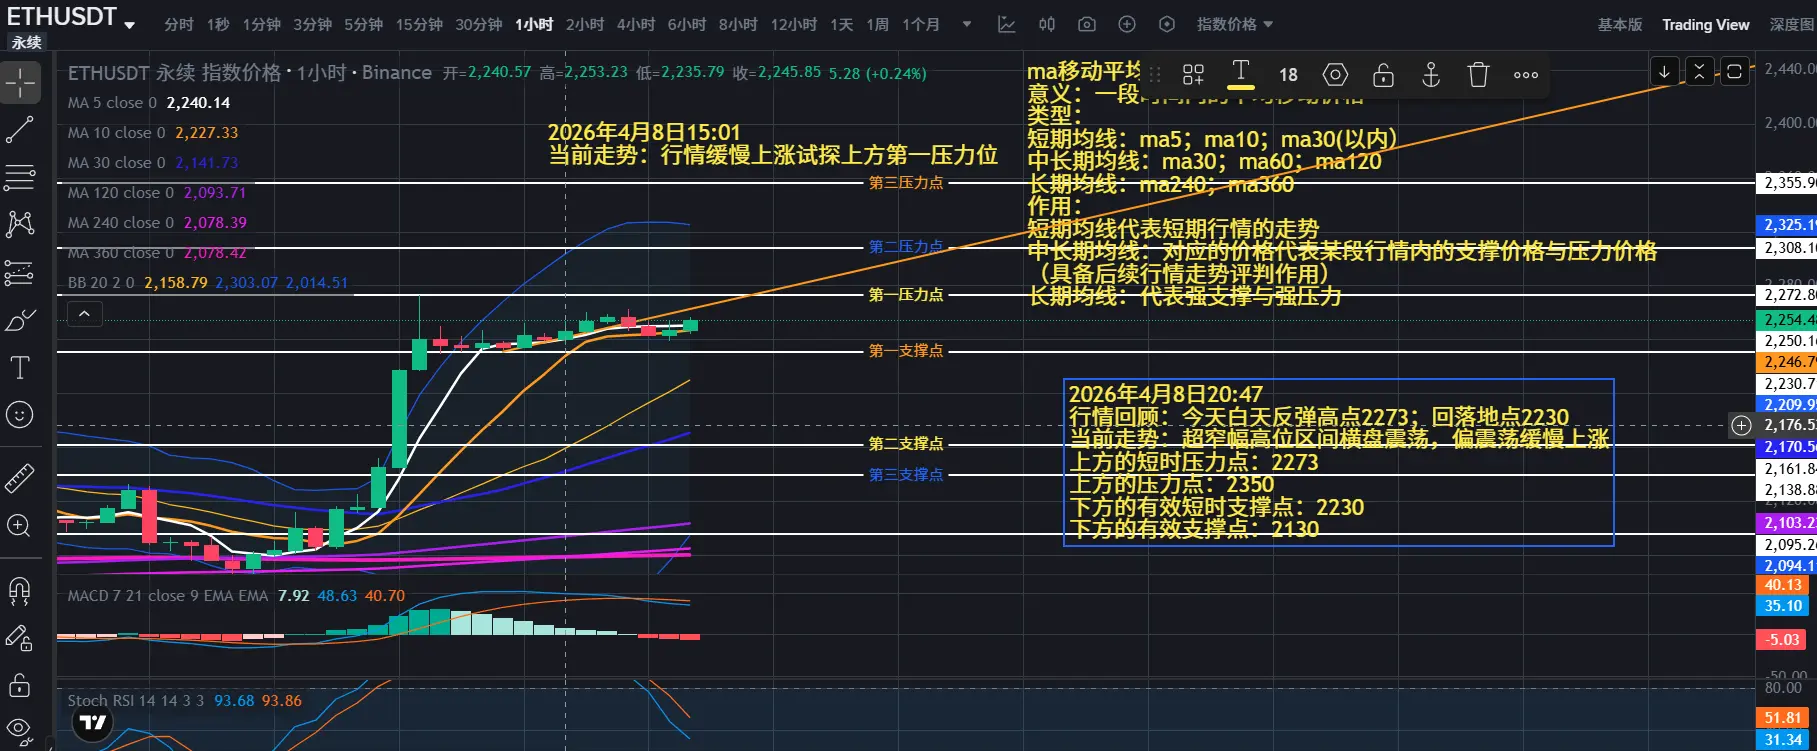Select the 30分钟 interval
This screenshot has width=1817, height=751.
coord(479,24)
